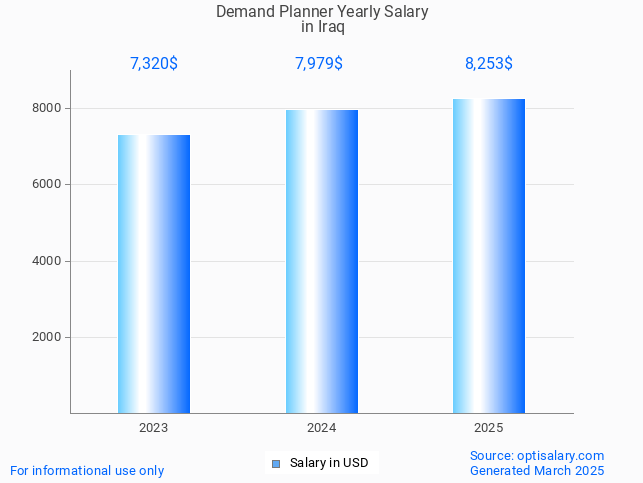Click the 8000 y-axis tick label

point(47,108)
